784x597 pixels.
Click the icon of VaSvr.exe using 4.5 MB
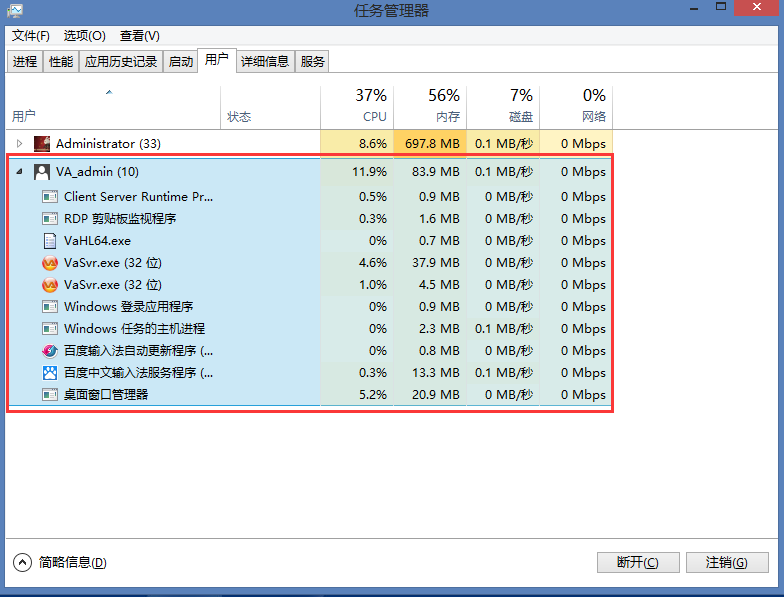[x=50, y=285]
